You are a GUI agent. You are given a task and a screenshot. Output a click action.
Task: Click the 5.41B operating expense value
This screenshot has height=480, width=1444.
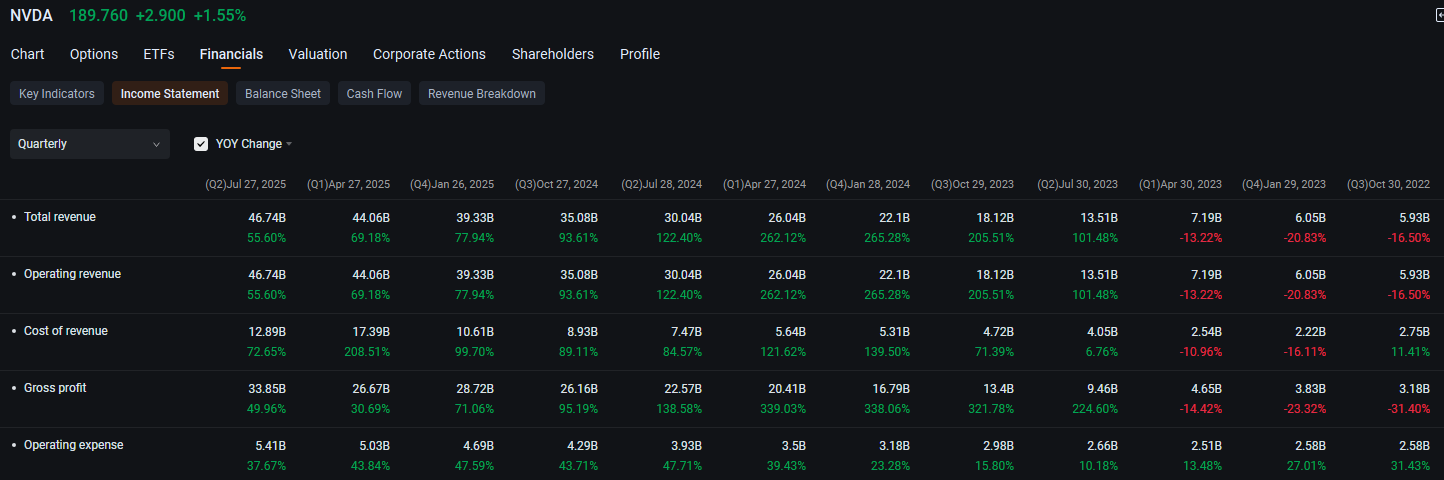click(x=270, y=445)
